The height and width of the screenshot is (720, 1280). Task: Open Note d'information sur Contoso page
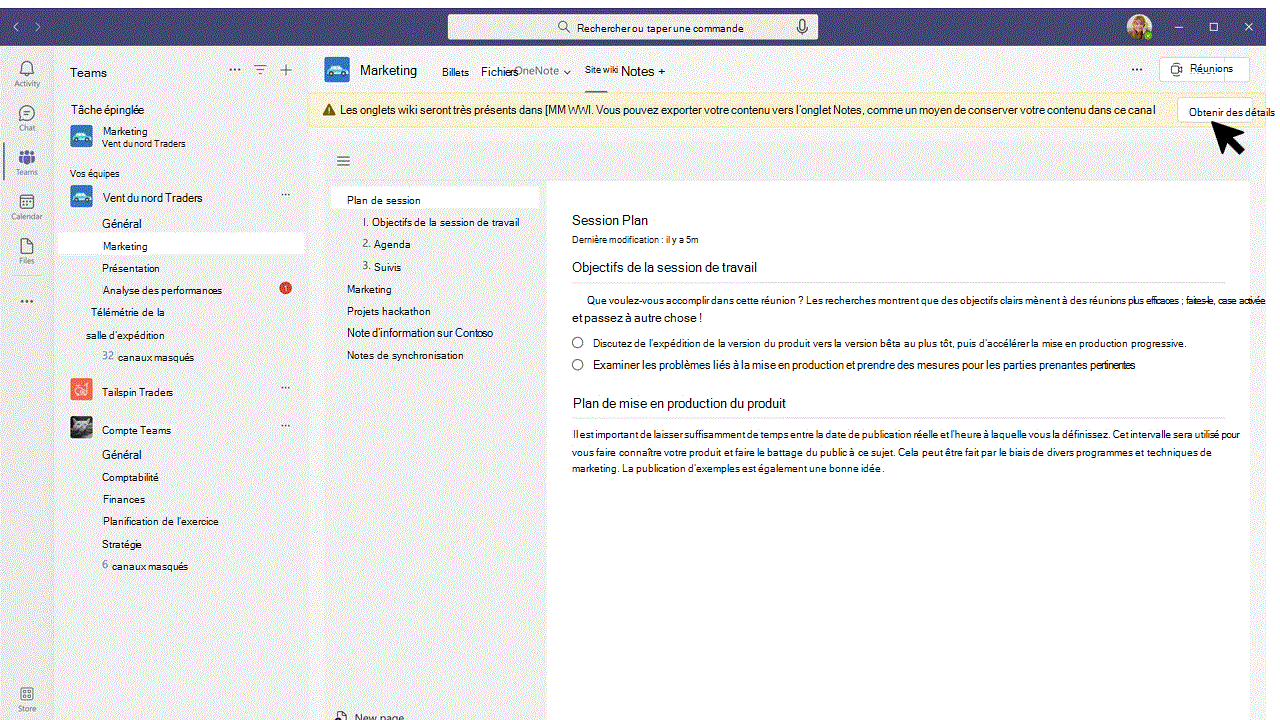pos(420,333)
